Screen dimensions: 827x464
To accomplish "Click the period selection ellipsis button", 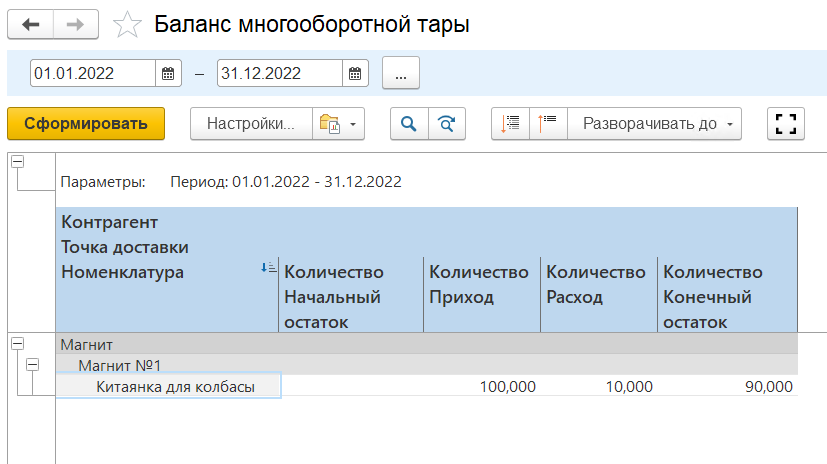I will pos(400,73).
